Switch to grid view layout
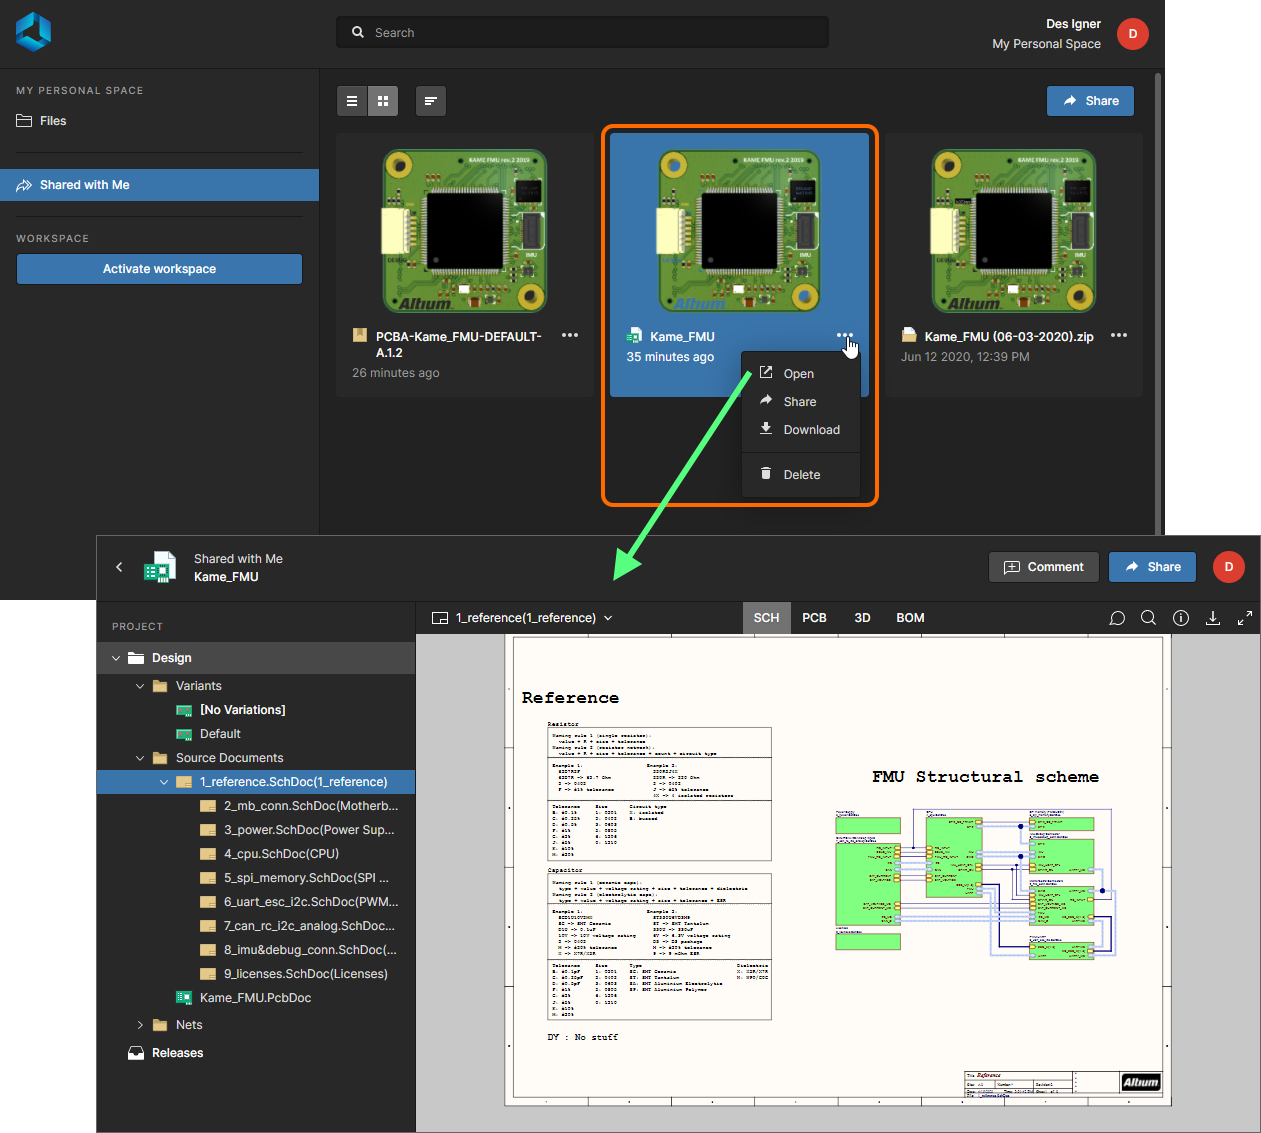This screenshot has width=1261, height=1133. [x=383, y=101]
